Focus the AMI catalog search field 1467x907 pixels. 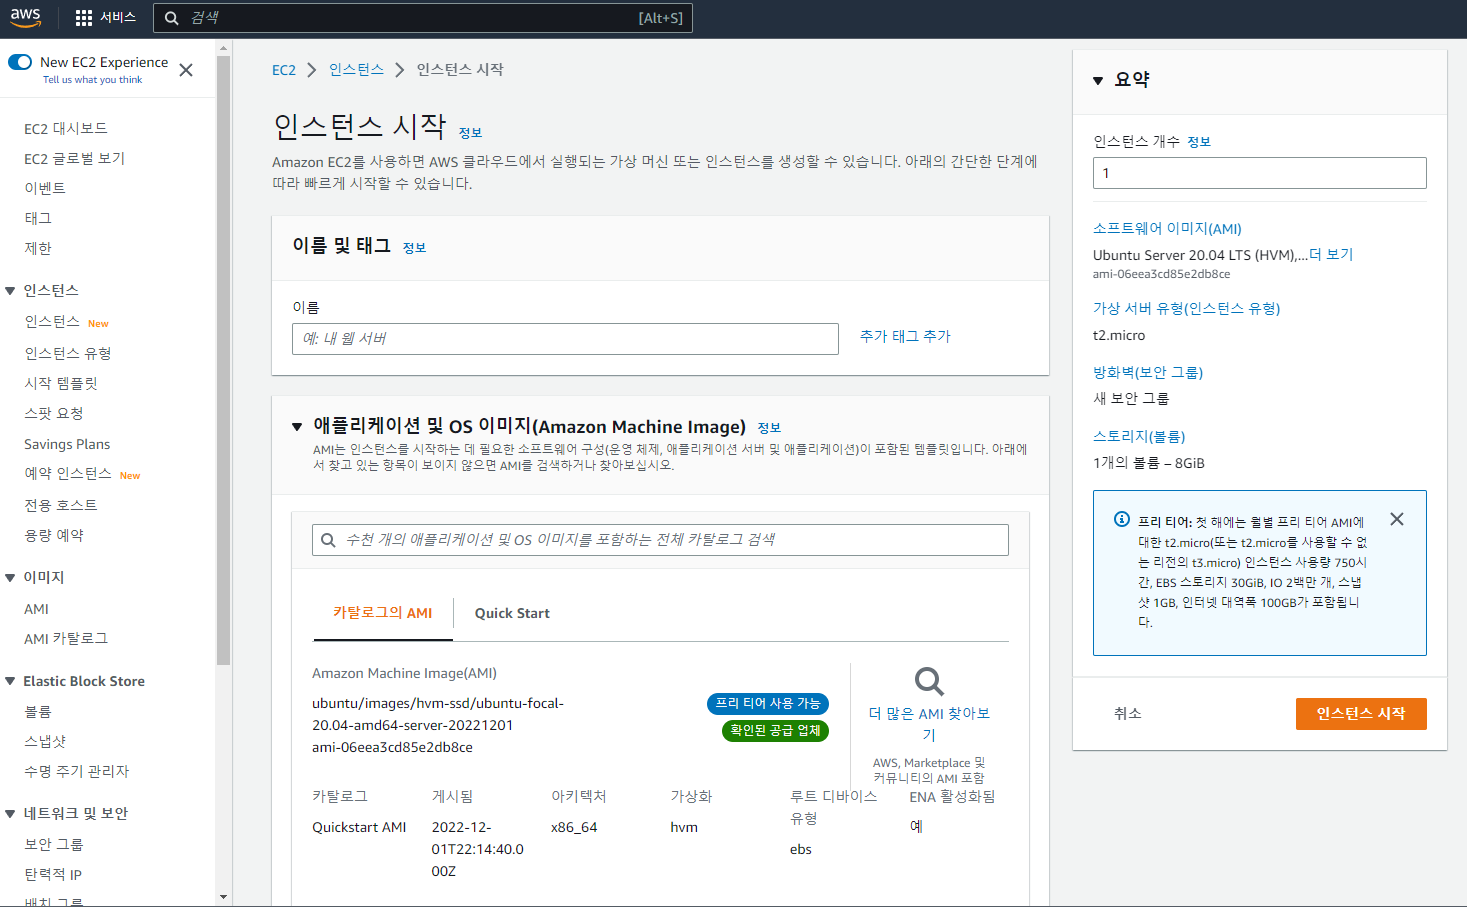(660, 540)
